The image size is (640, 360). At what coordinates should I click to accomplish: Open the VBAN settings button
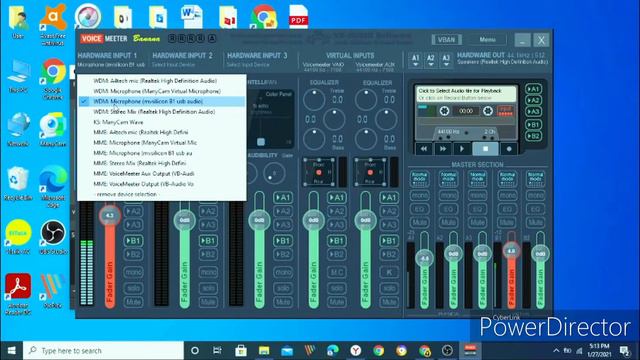pyautogui.click(x=446, y=40)
